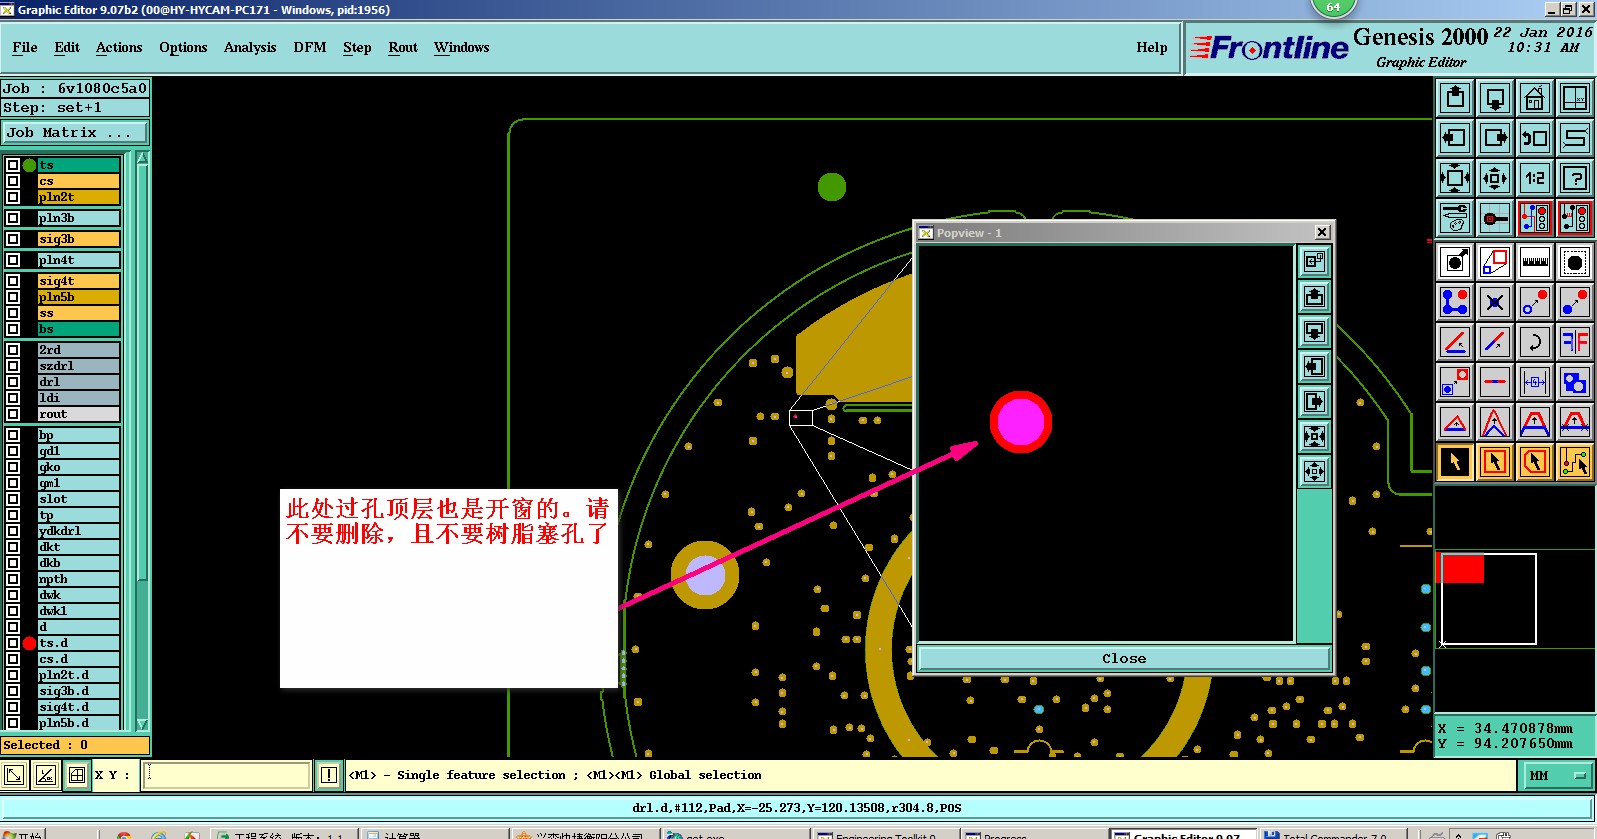Screen dimensions: 1597x839
Task: Open the Edit menu
Action: (67, 47)
